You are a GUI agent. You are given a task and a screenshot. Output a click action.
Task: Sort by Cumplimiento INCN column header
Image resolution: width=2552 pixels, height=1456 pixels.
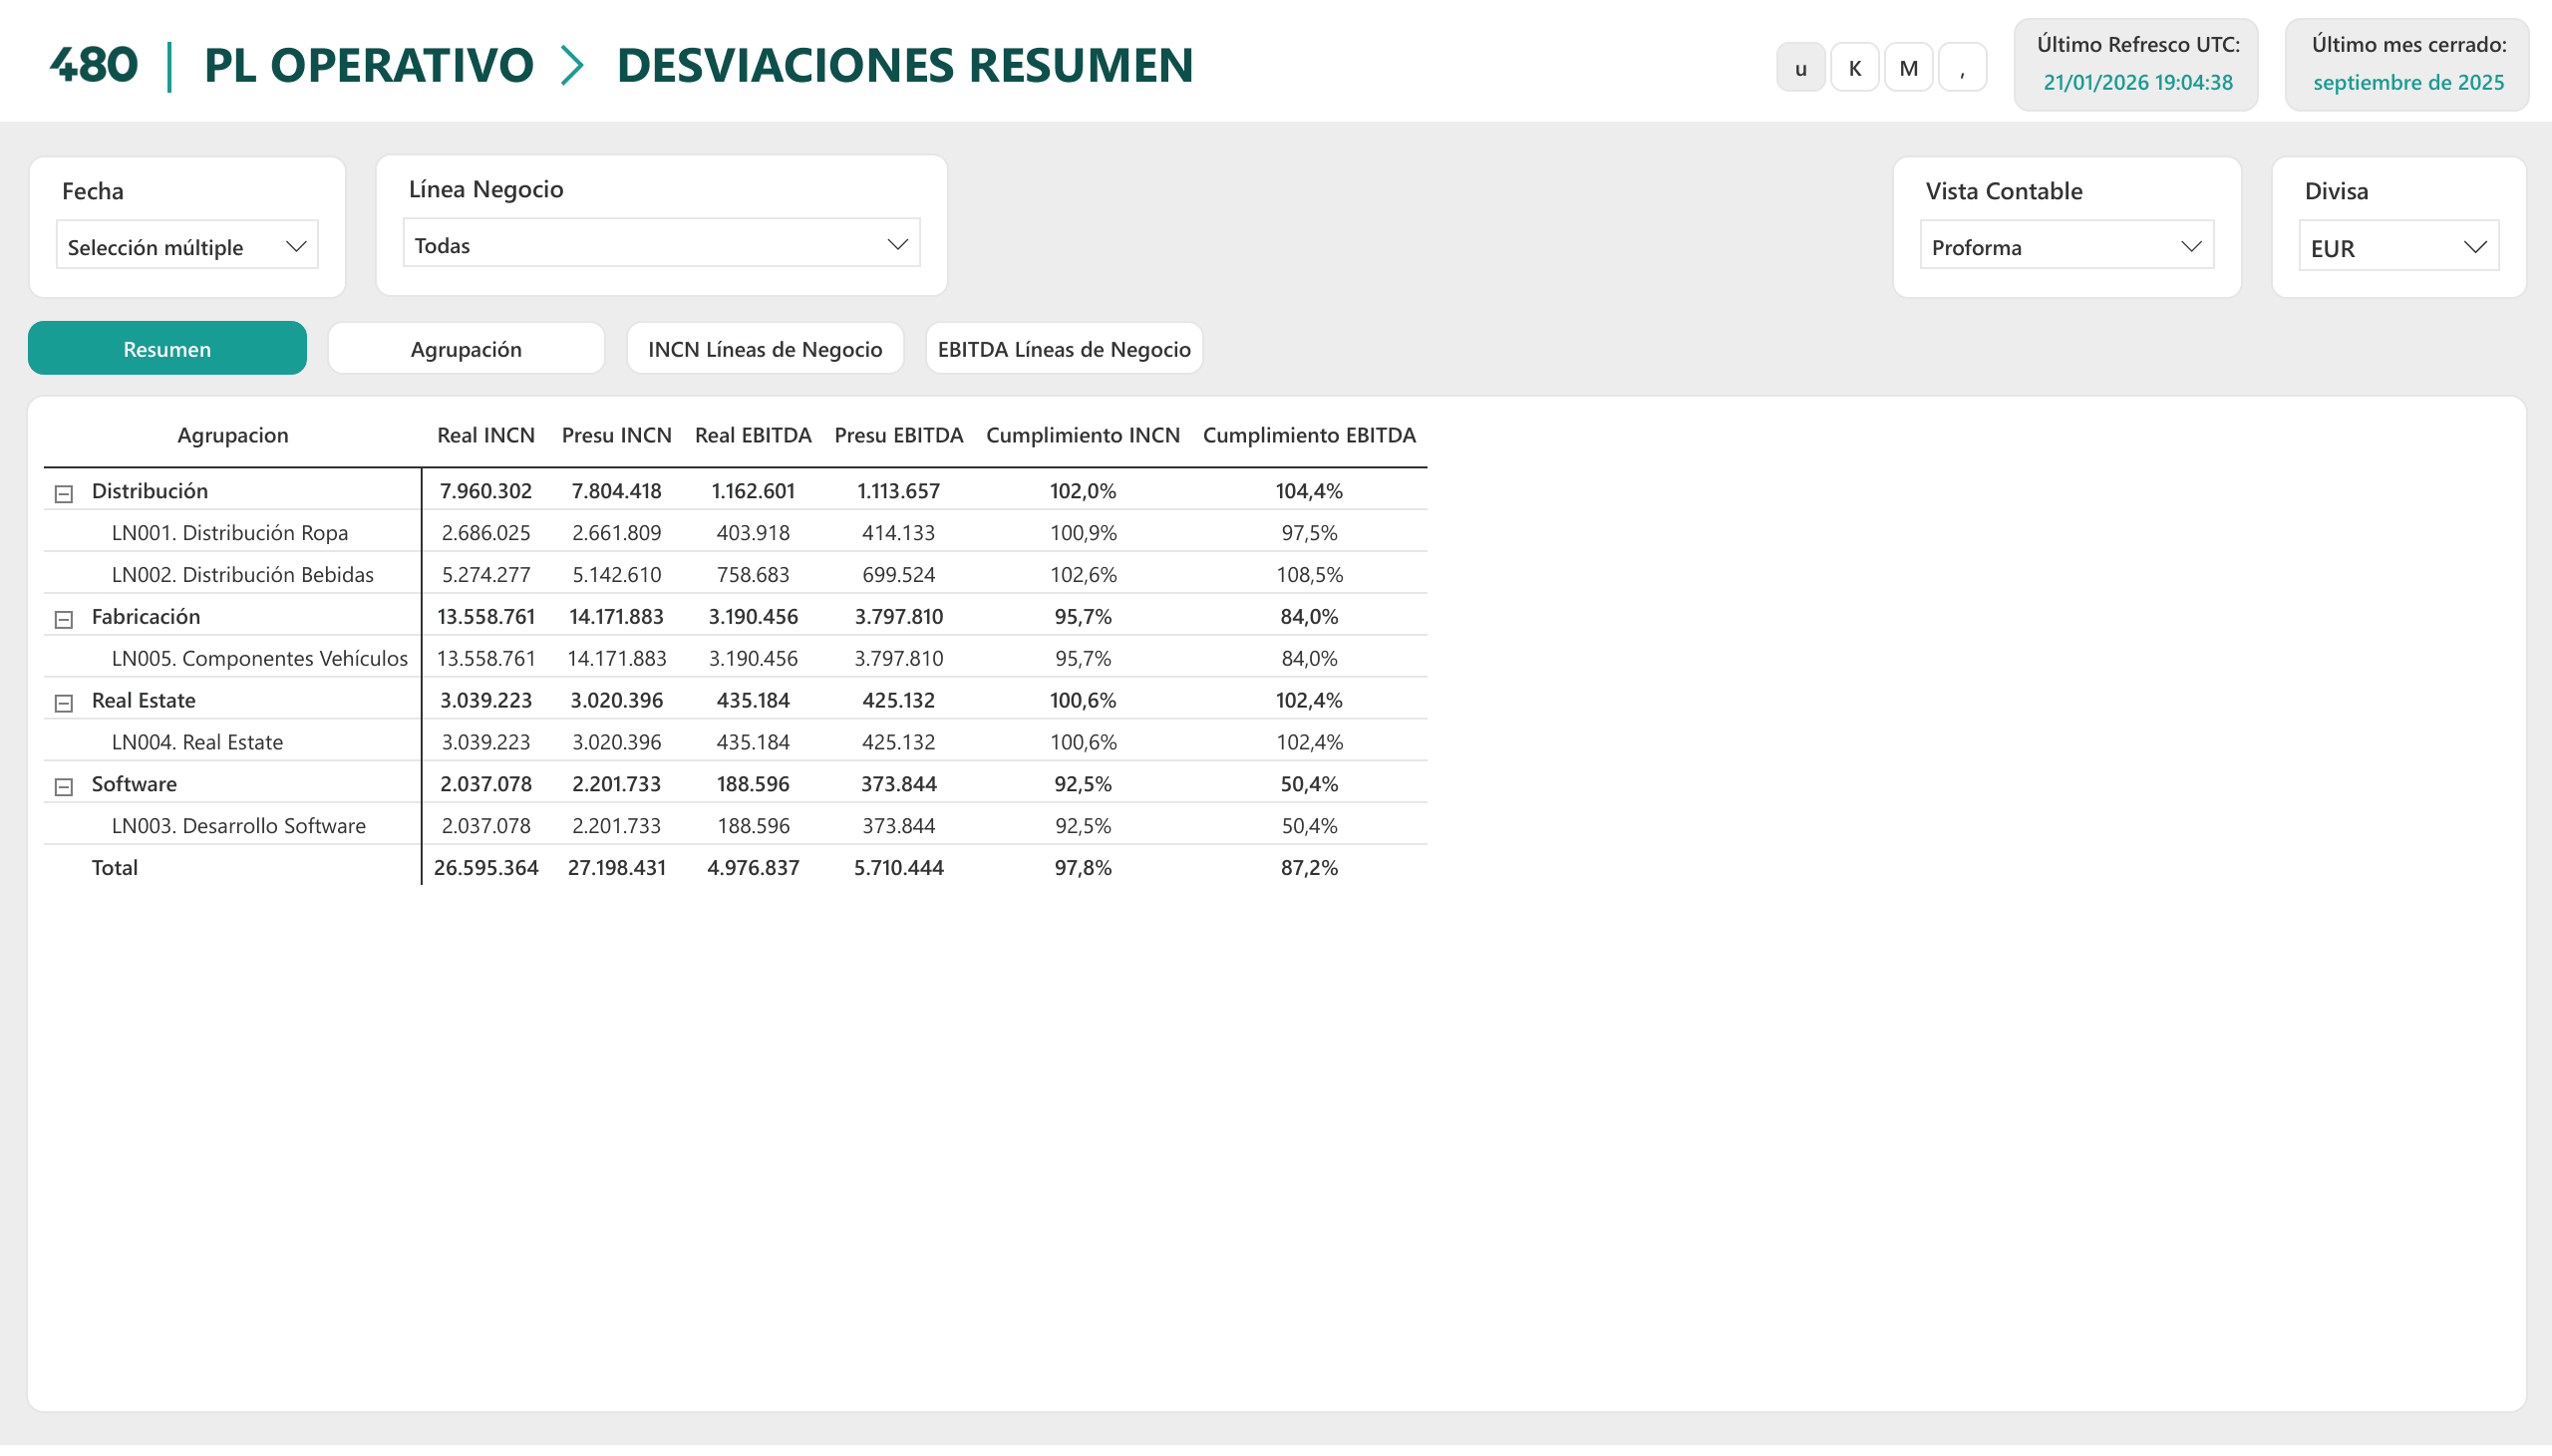pos(1083,435)
